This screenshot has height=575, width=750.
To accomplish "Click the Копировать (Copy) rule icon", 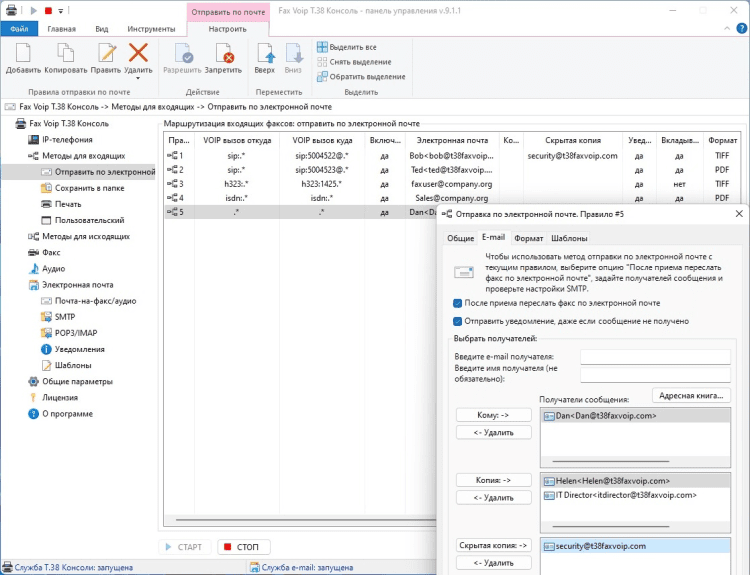I will (66, 53).
